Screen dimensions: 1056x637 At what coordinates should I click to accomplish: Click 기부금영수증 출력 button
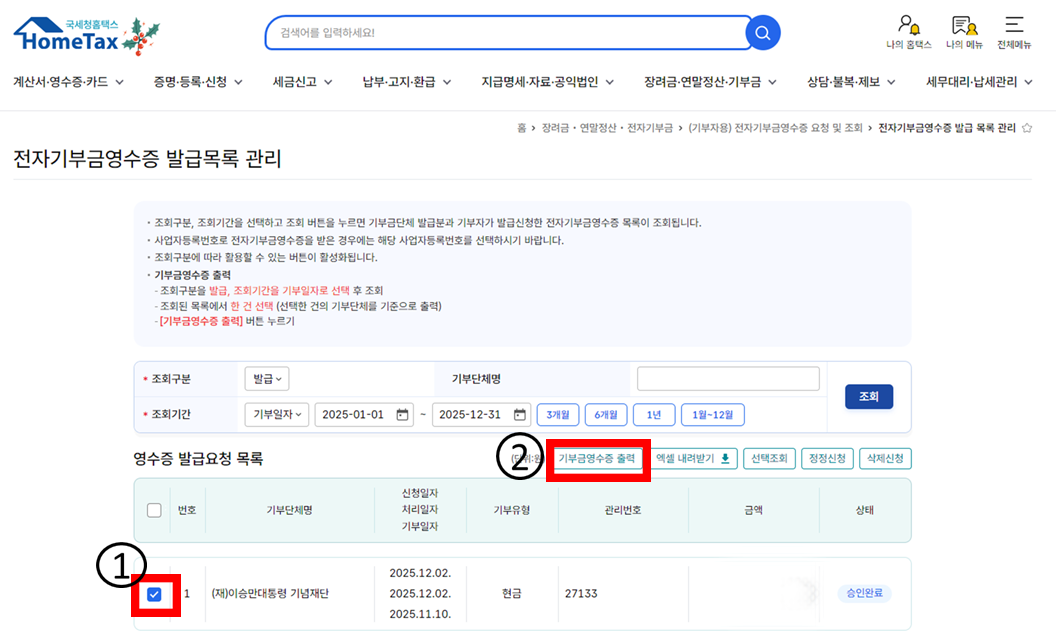(597, 459)
